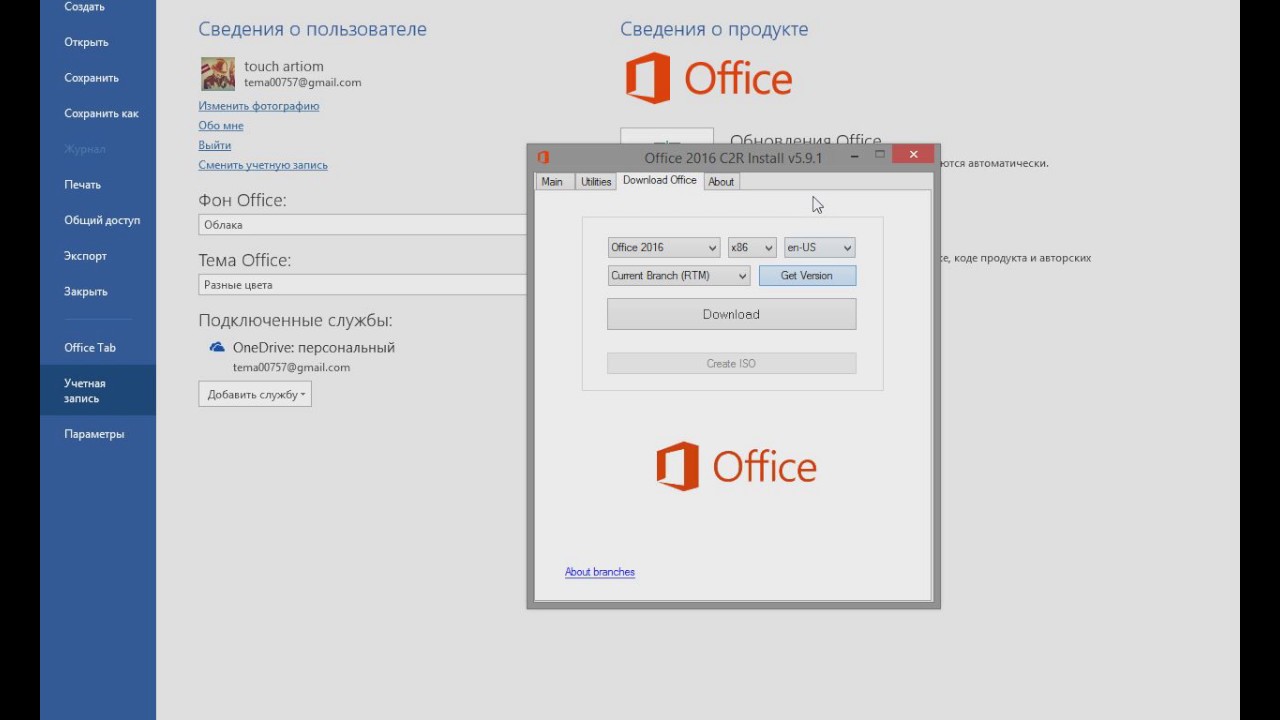Screen dimensions: 1280x720
Task: Click the tema00757@gmail.com user email text
Action: coord(303,83)
